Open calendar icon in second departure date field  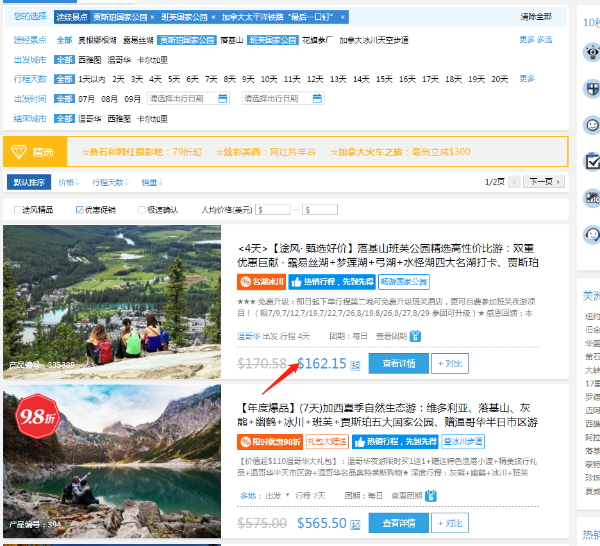(317, 98)
